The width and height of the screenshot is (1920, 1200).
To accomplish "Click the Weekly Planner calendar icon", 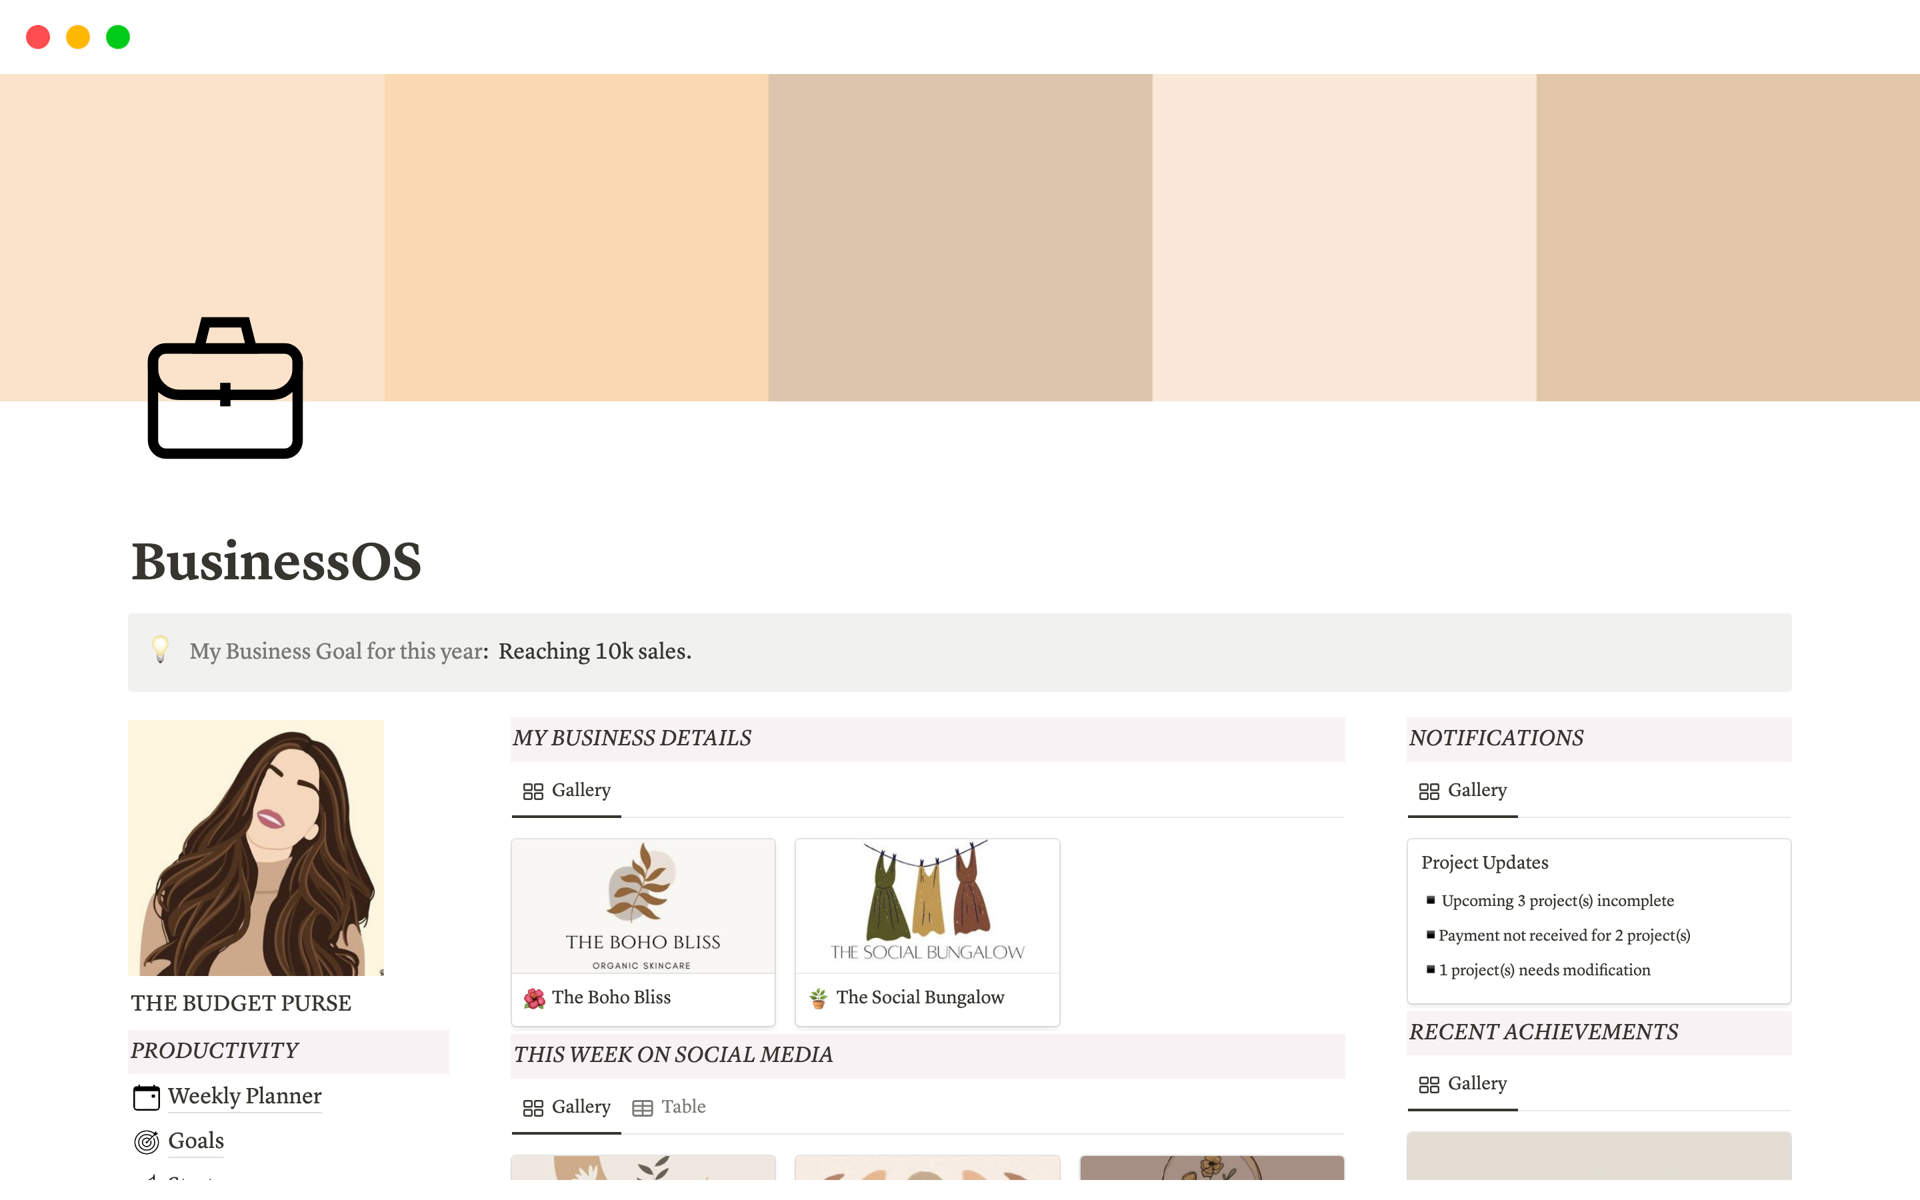I will point(146,1097).
